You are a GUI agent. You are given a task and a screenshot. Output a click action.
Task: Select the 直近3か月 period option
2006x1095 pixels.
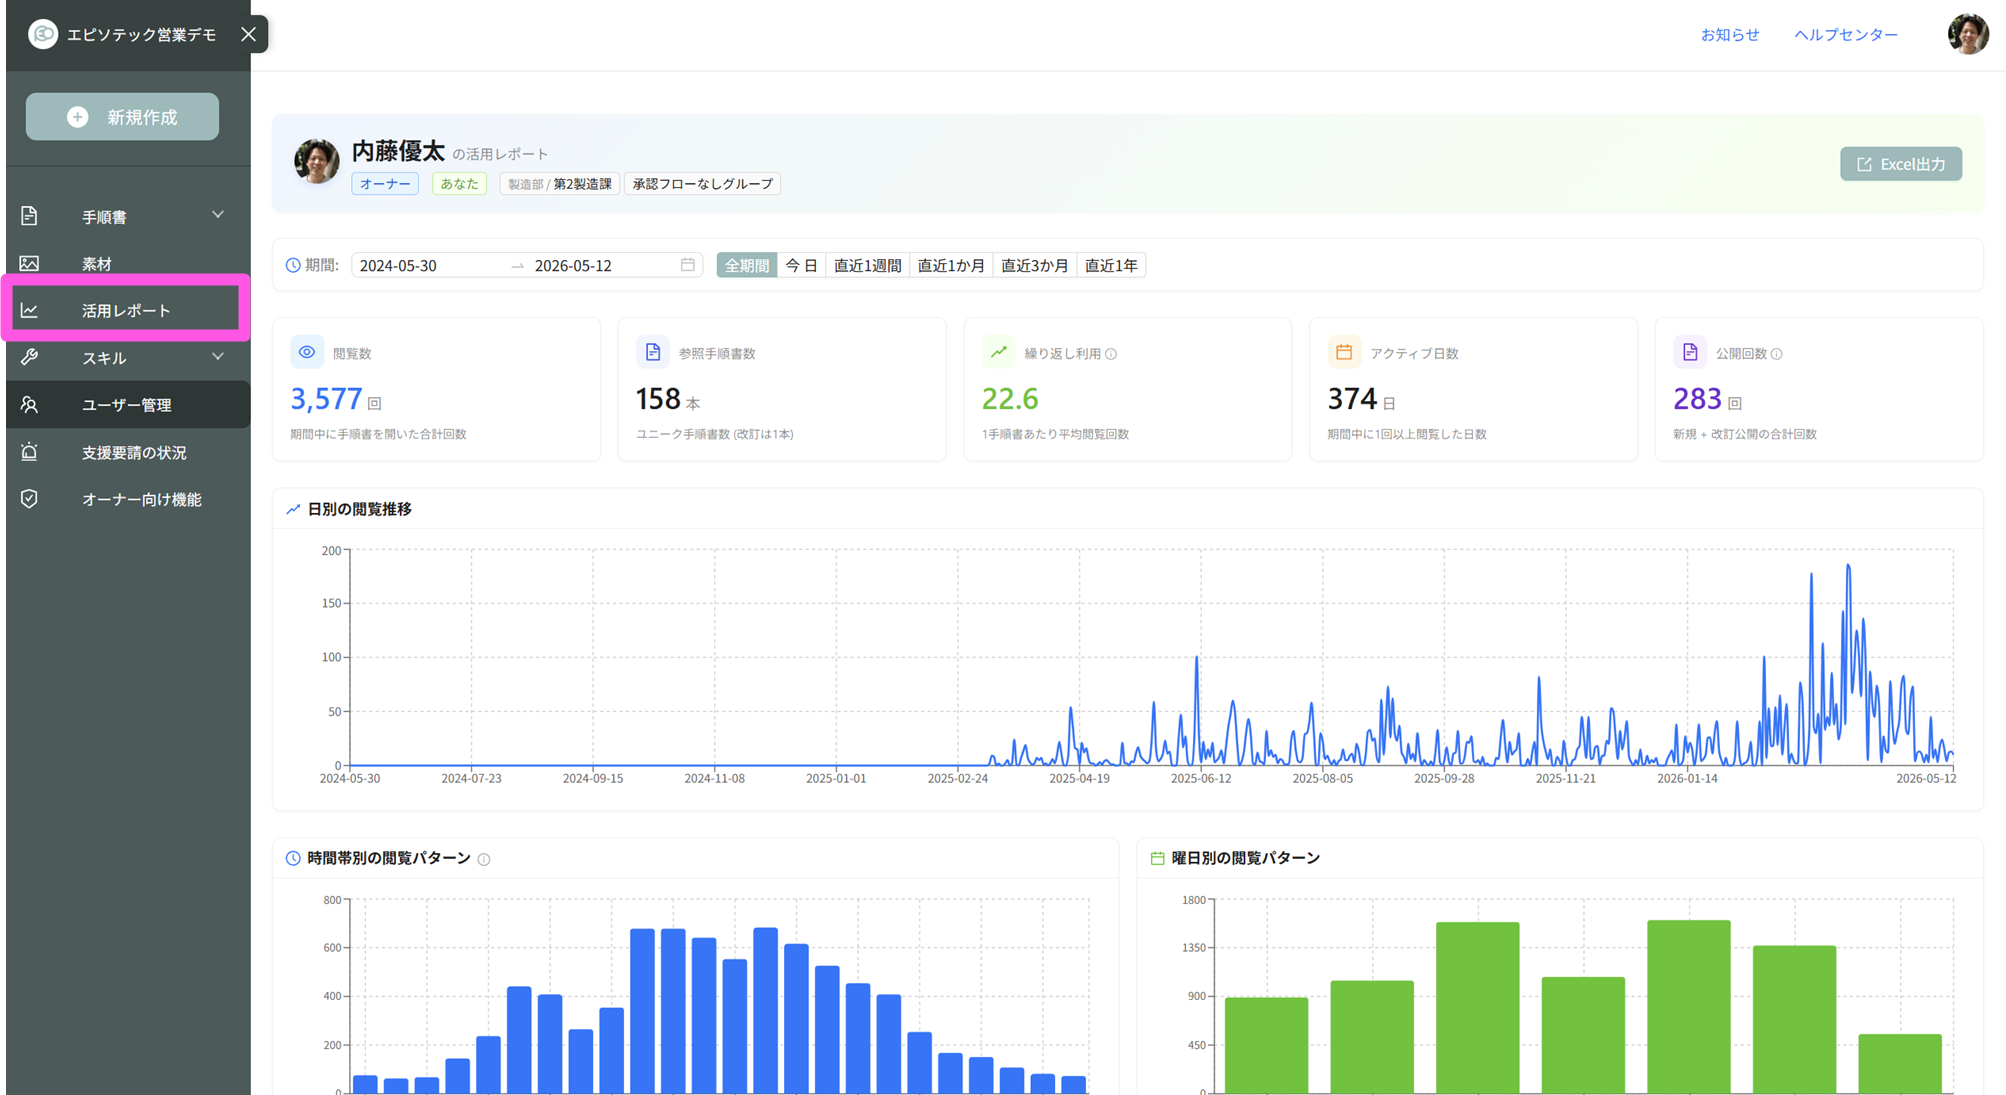[1035, 265]
